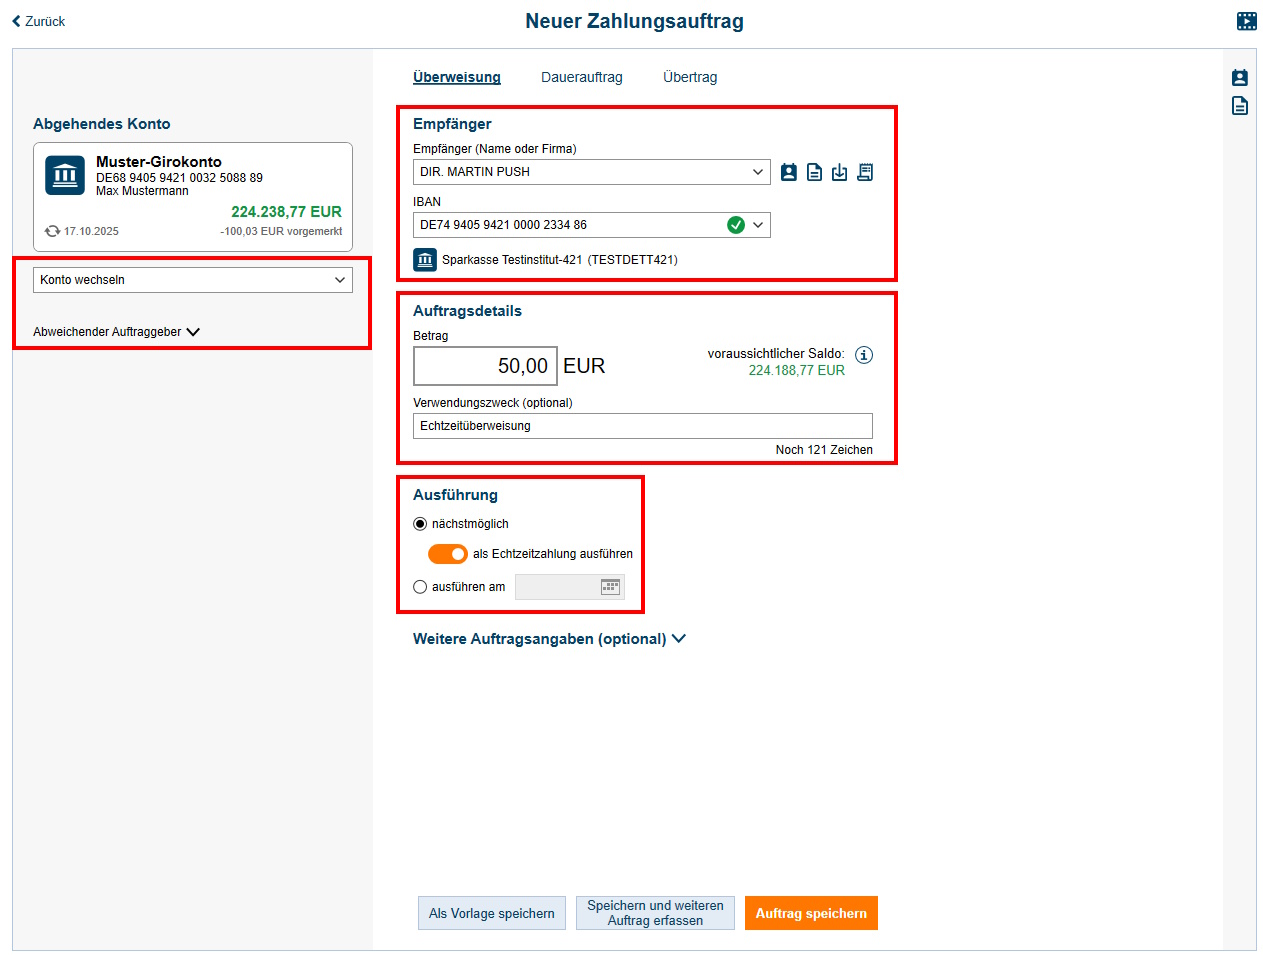Select the nächstmöglich execution option
The height and width of the screenshot is (955, 1263).
point(420,523)
